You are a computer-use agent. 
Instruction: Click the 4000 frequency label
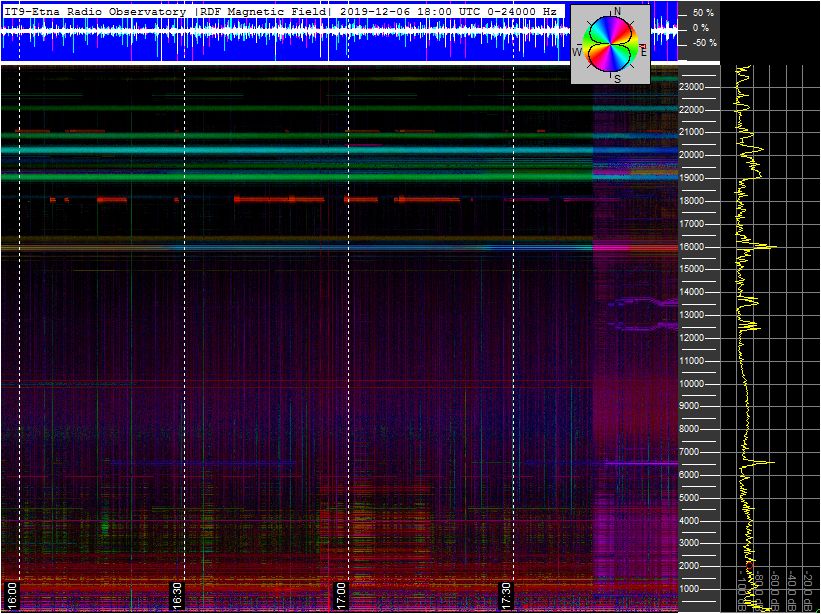(x=690, y=521)
